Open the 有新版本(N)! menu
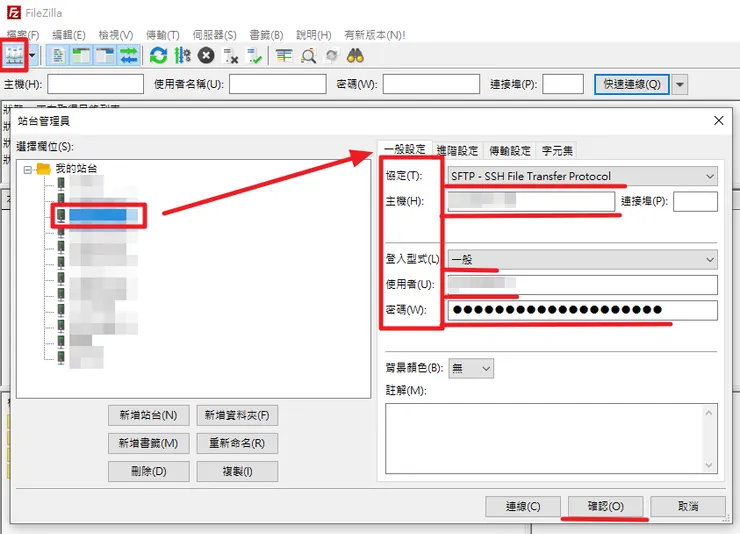The image size is (740, 534). 375,35
